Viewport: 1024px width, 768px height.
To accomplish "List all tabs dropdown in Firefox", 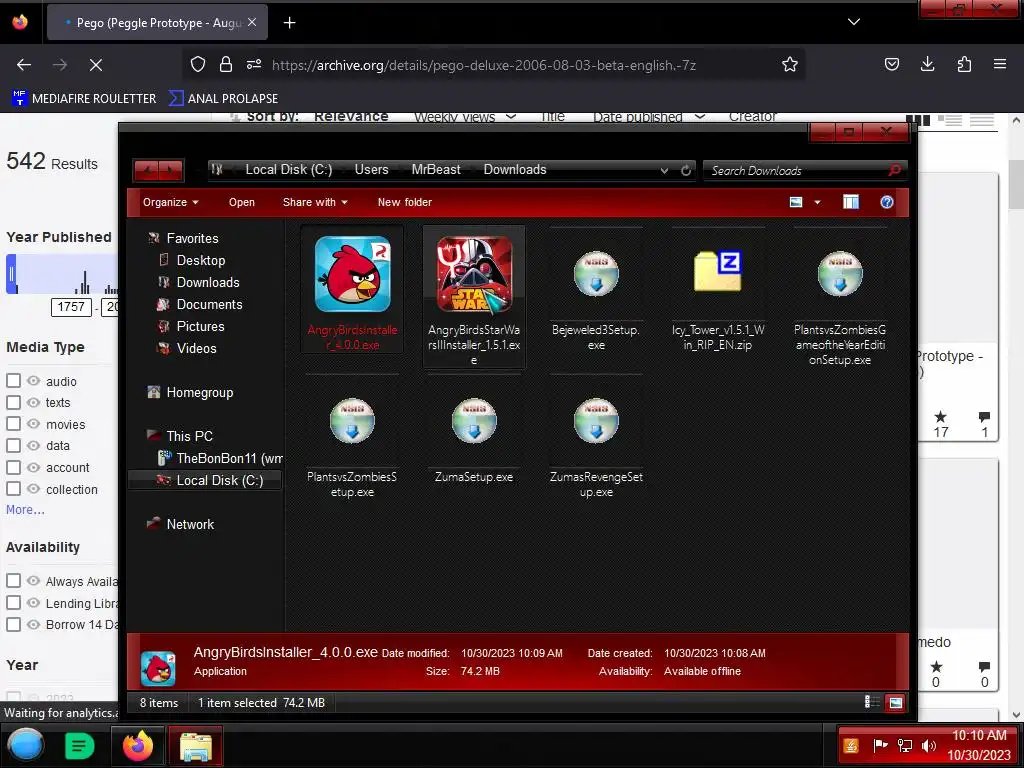I will [x=854, y=22].
